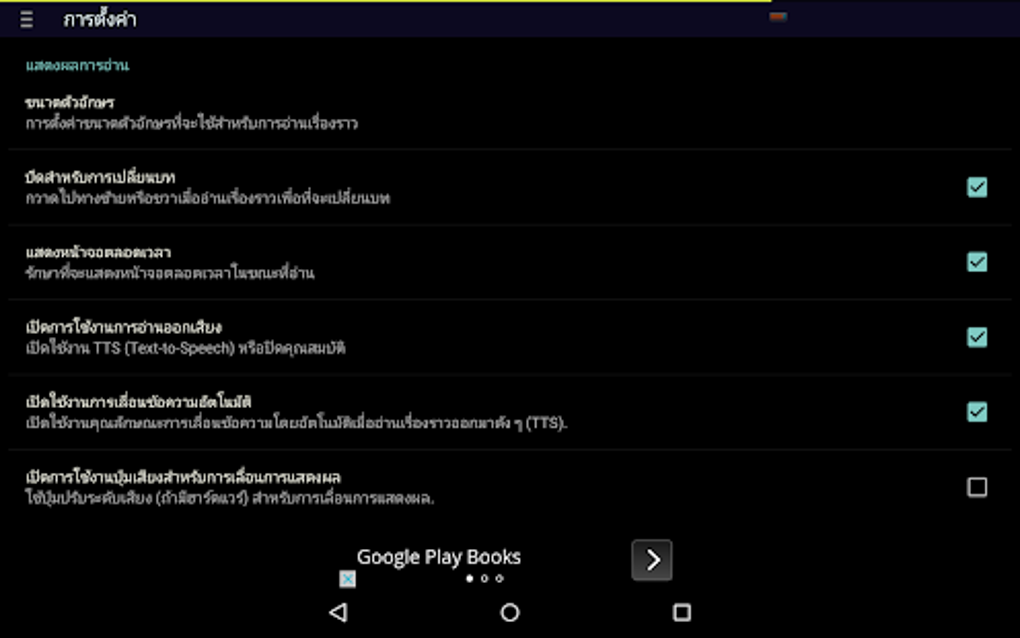
Task: Click the ad's next arrow button
Action: tap(652, 560)
